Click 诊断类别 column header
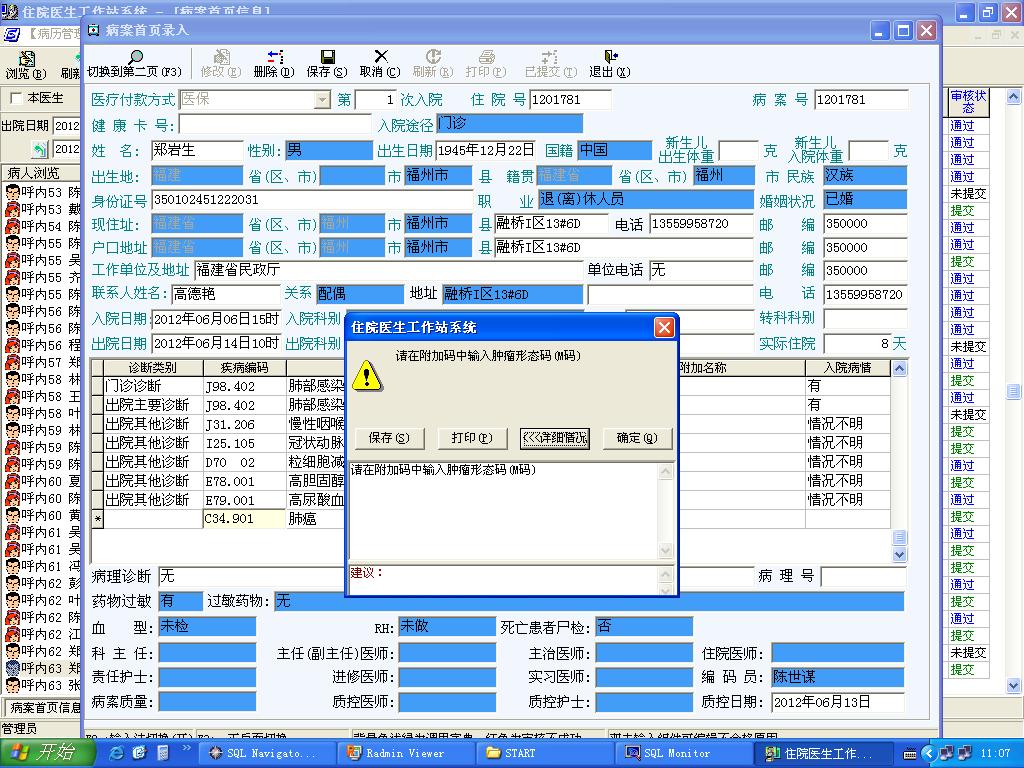This screenshot has height=768, width=1024. pyautogui.click(x=153, y=368)
